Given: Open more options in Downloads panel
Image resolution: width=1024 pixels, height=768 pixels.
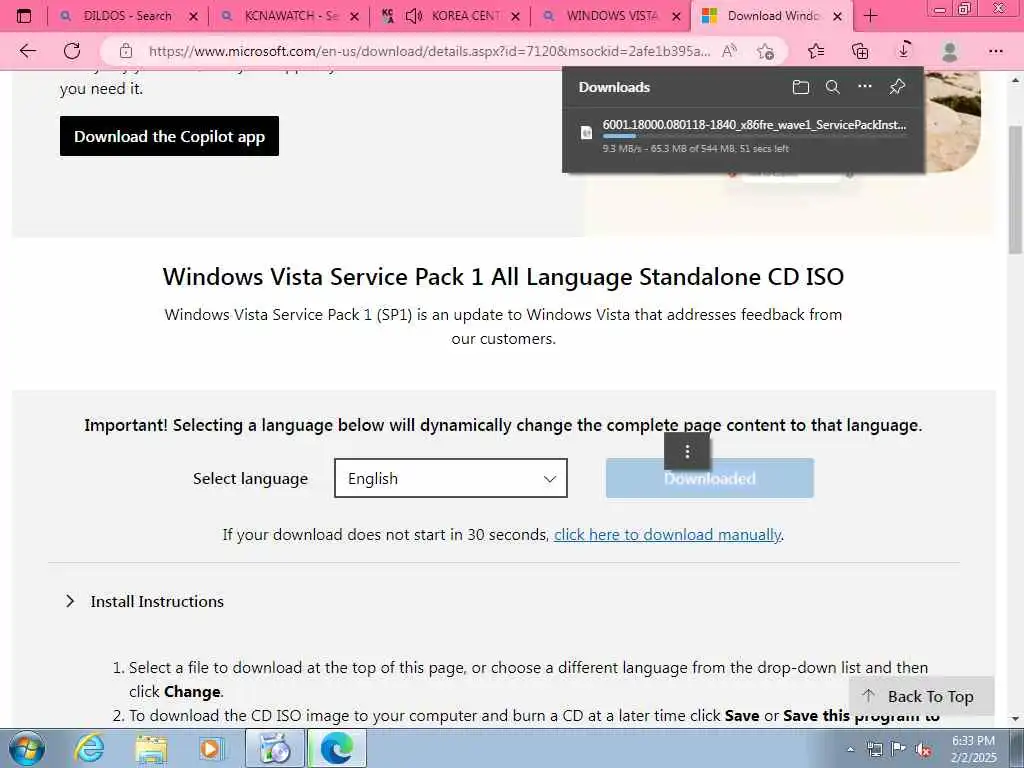Looking at the screenshot, I should coord(865,86).
